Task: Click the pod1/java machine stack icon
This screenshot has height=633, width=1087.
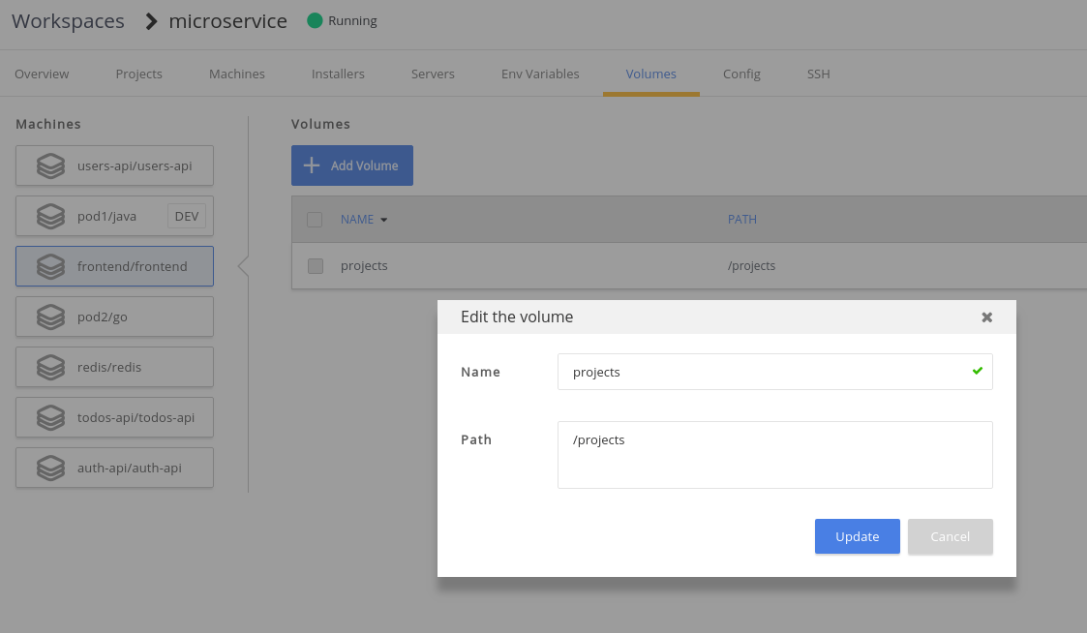Action: [x=51, y=216]
